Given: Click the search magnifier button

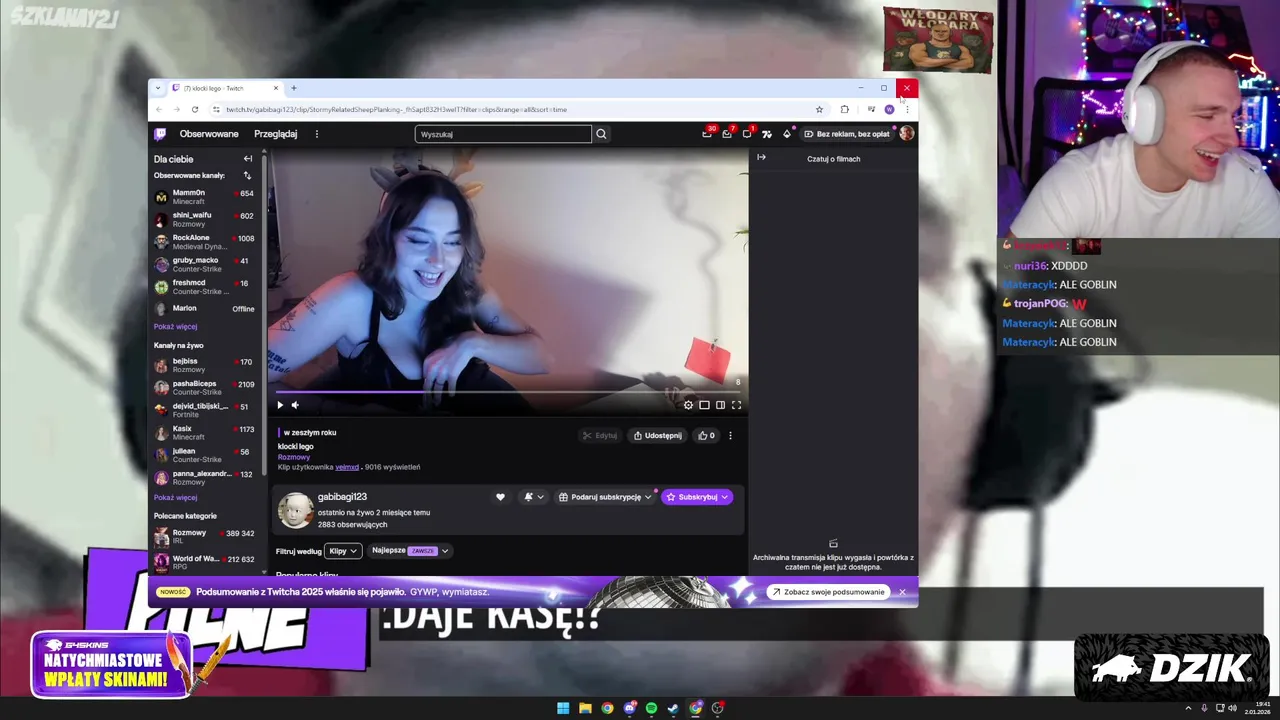Looking at the screenshot, I should (x=601, y=134).
